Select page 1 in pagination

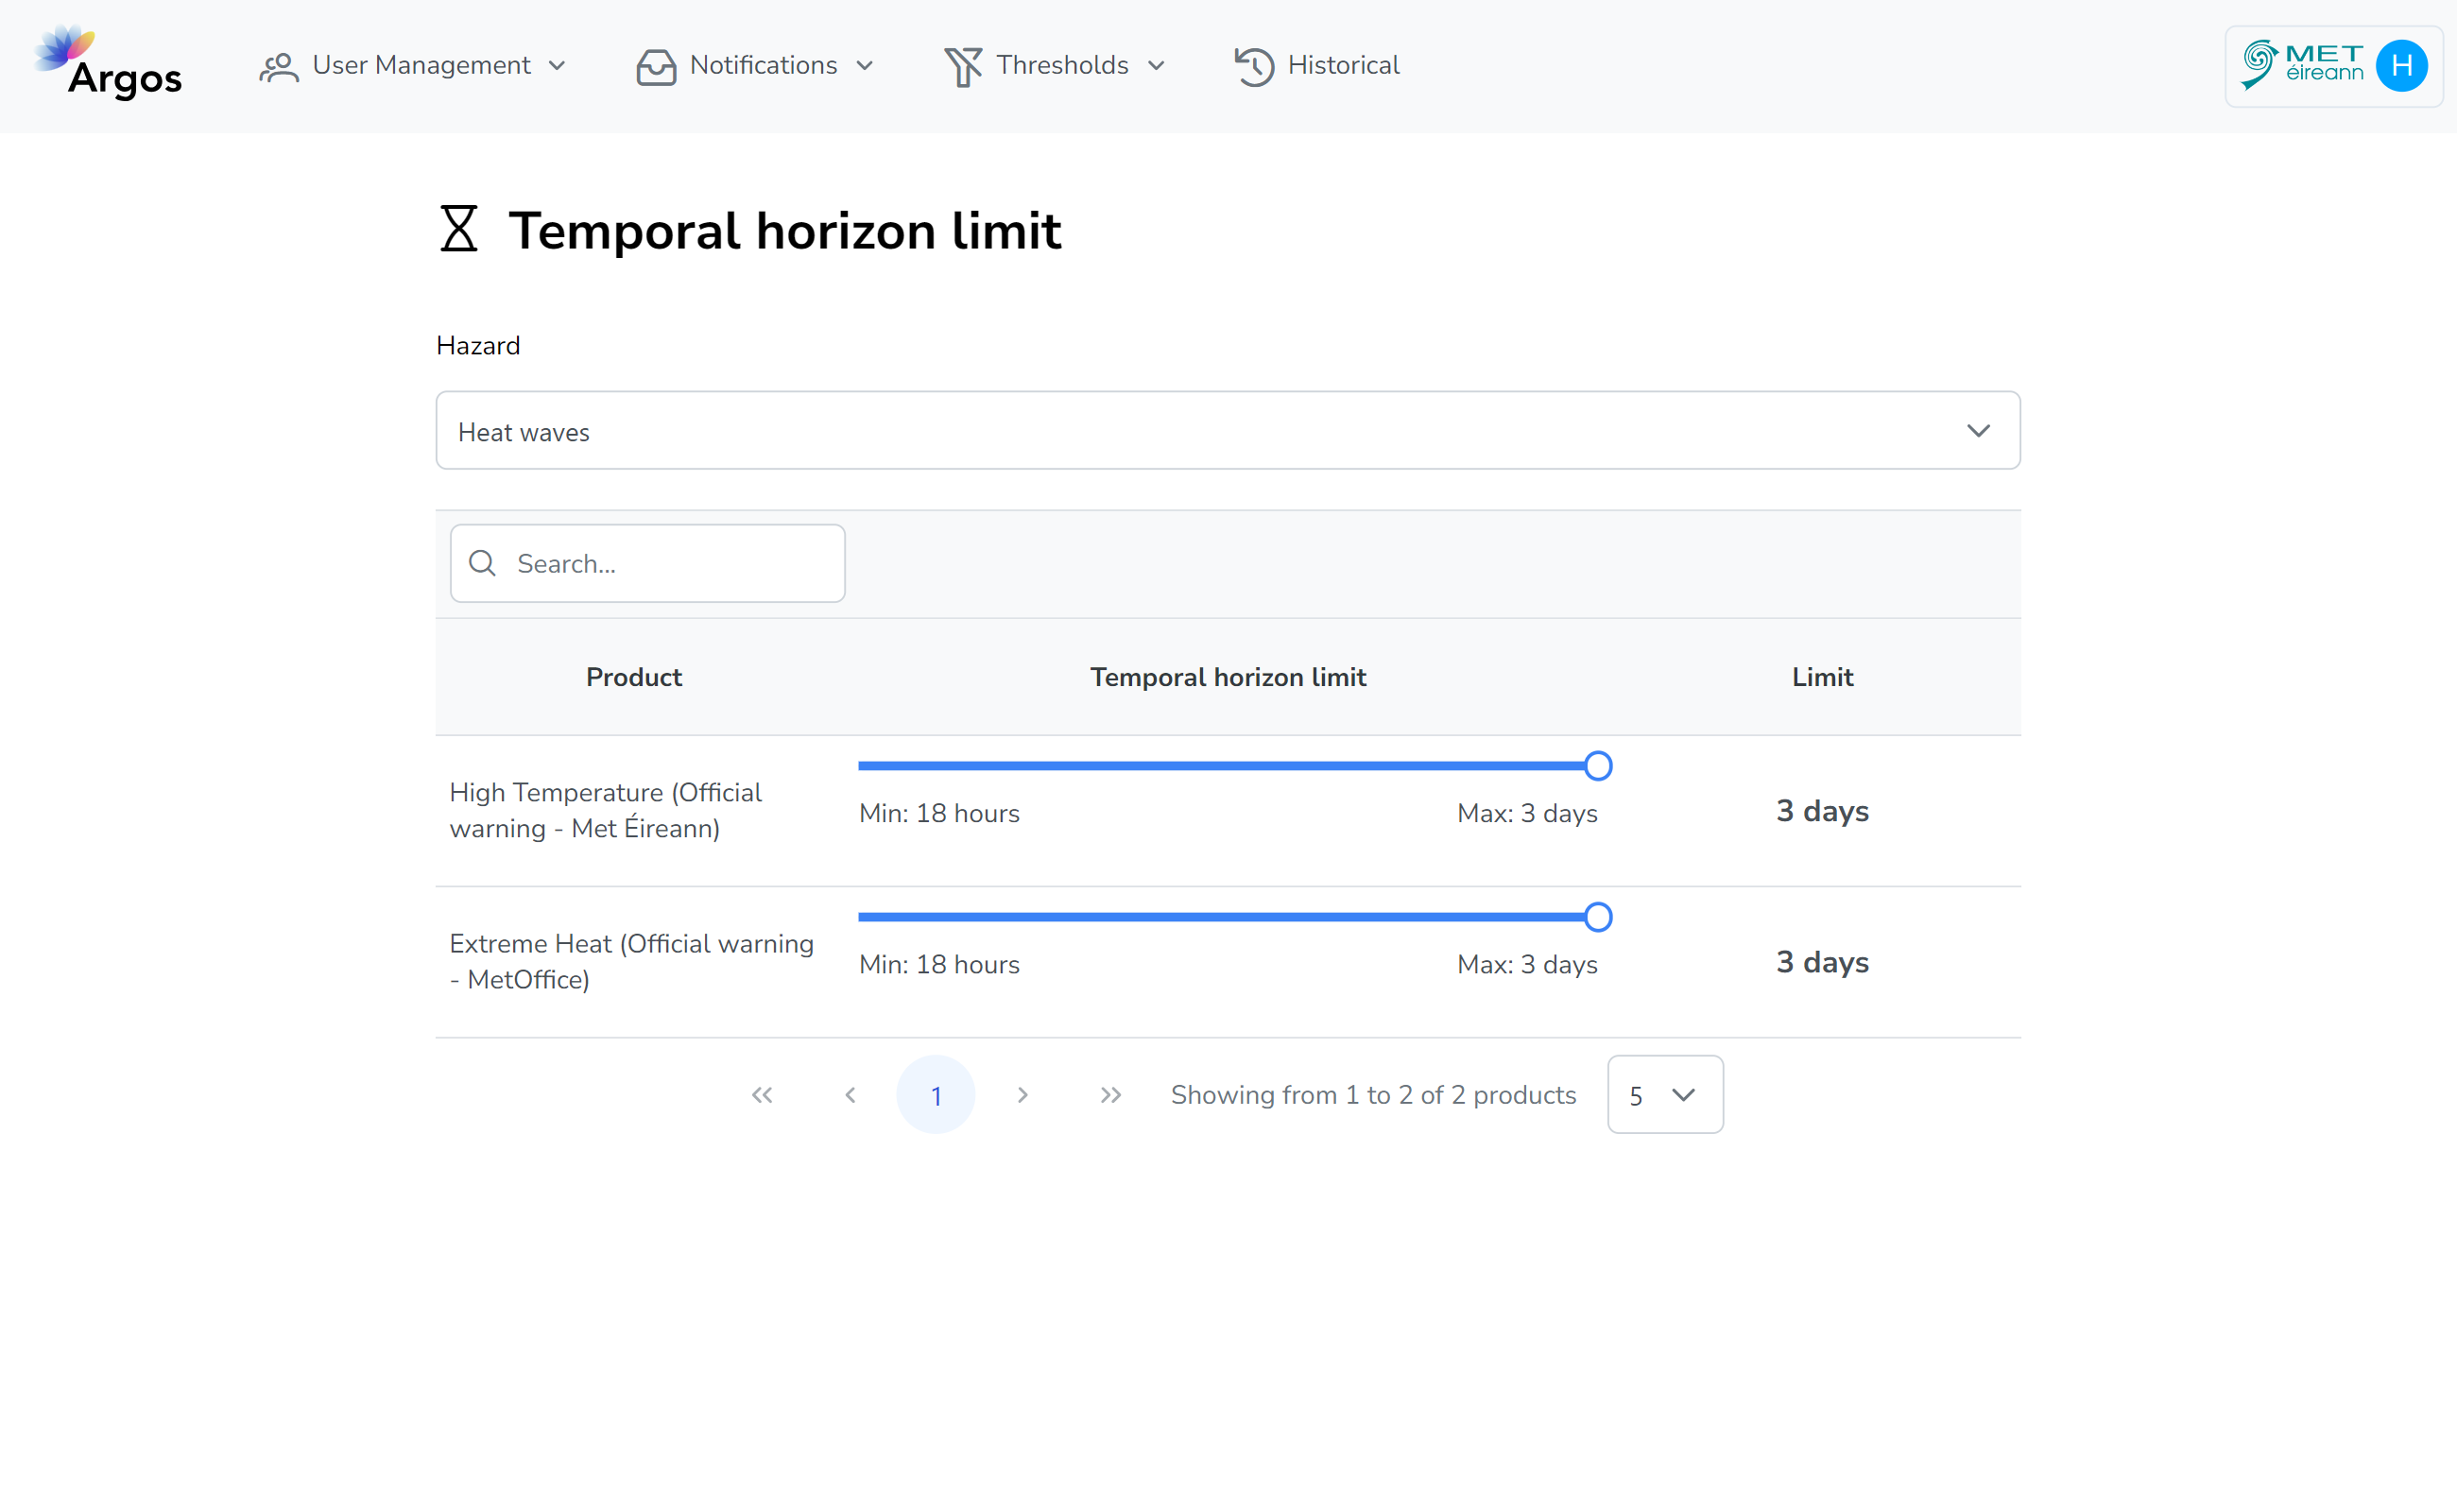point(936,1095)
